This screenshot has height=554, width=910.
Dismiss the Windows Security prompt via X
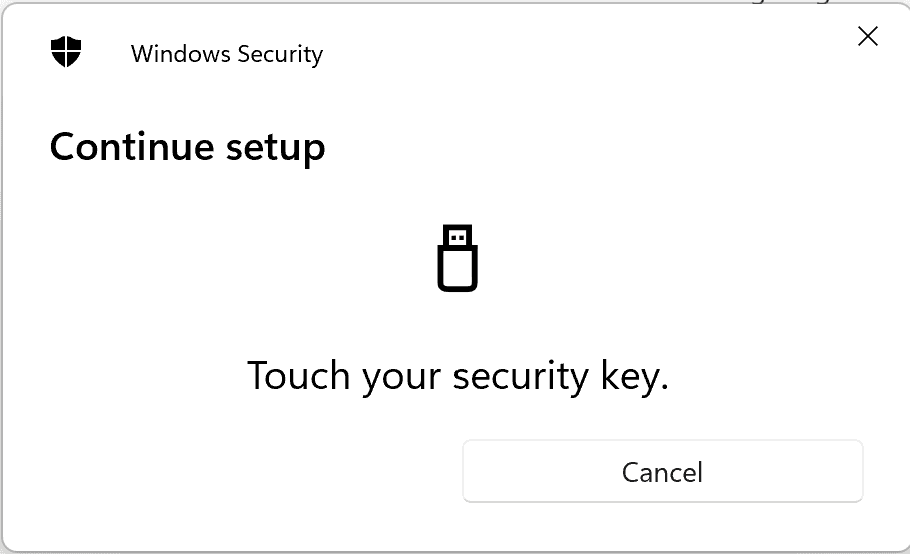click(868, 36)
